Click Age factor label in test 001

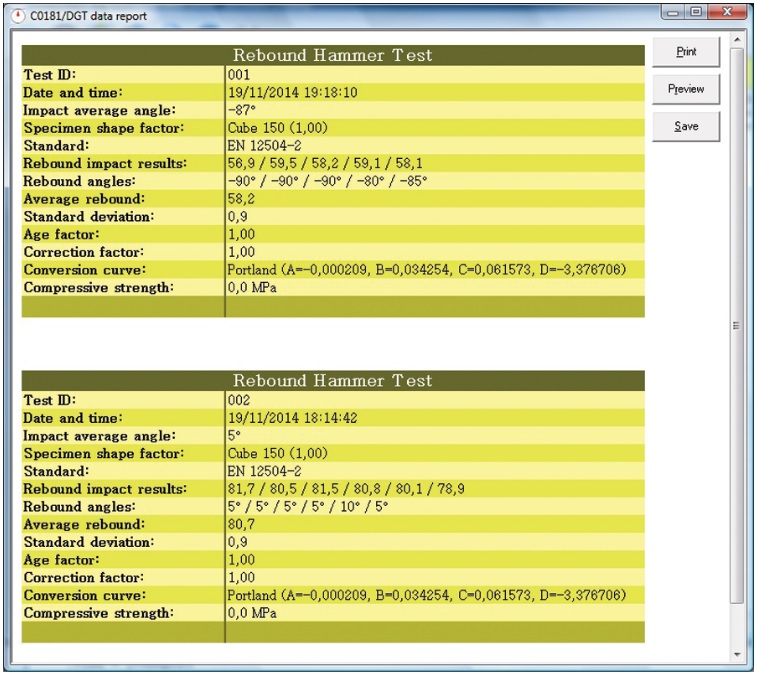coord(61,234)
